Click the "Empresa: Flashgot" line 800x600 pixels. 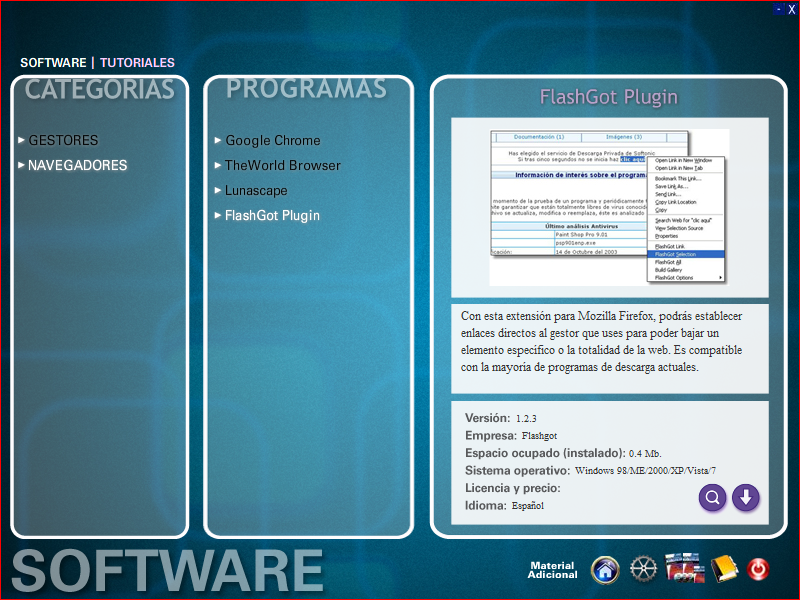click(x=511, y=436)
